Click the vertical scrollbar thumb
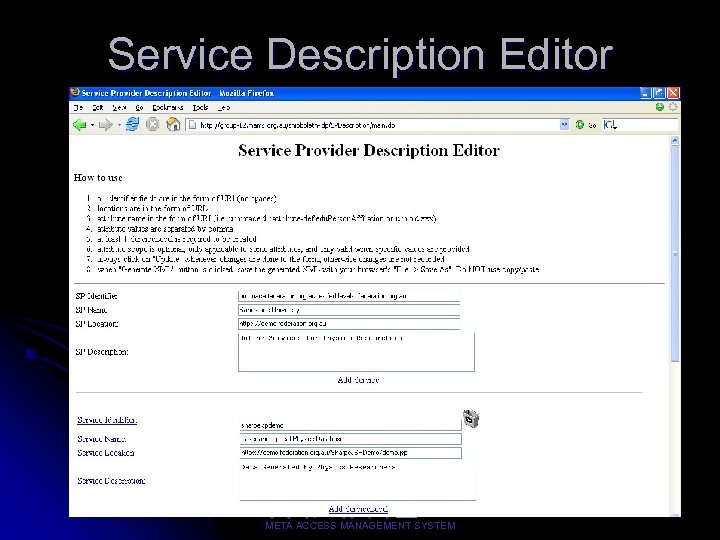The height and width of the screenshot is (540, 720). pyautogui.click(x=675, y=254)
